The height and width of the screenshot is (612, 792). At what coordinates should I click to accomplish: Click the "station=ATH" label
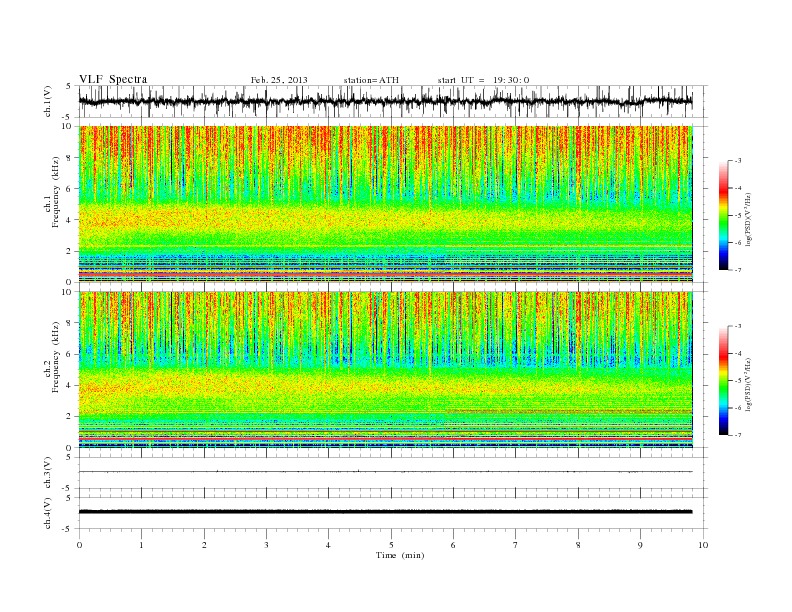click(371, 80)
